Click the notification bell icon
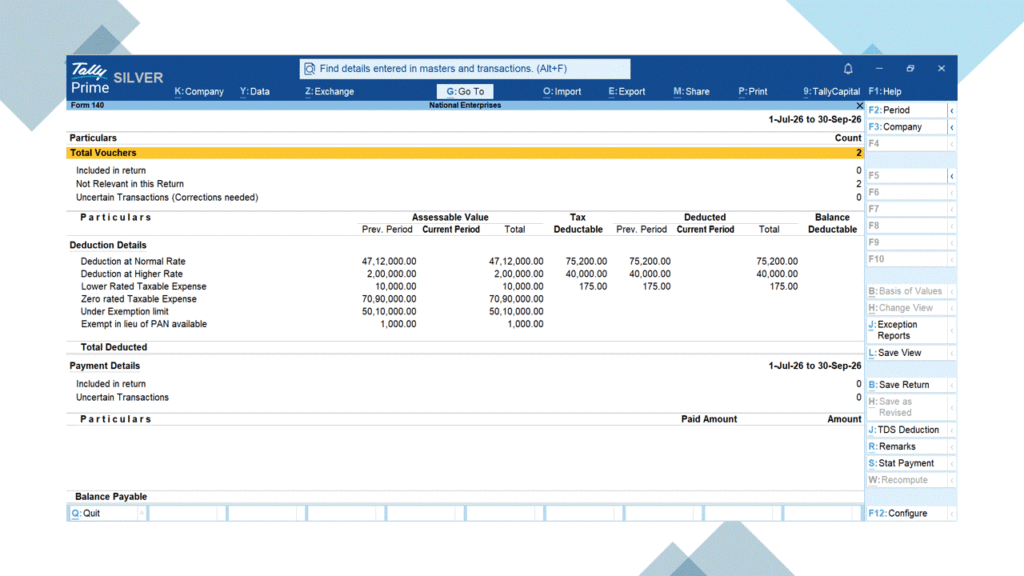1024x576 pixels. [x=848, y=69]
